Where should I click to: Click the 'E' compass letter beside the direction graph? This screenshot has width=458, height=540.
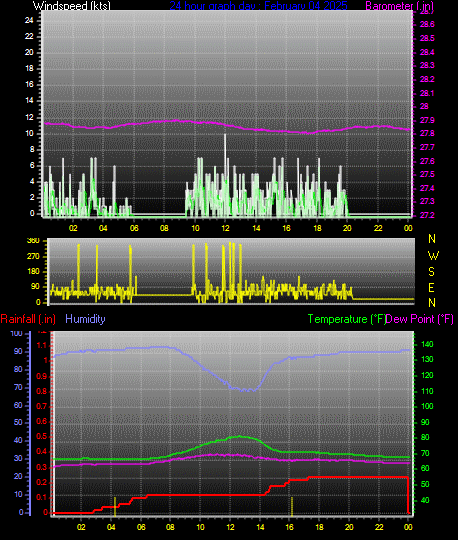(431, 287)
